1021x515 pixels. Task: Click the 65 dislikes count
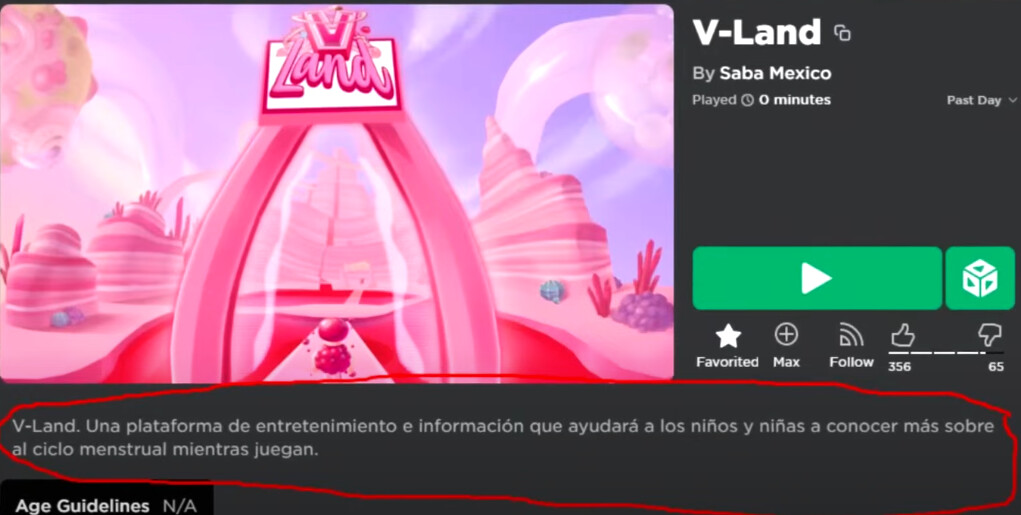(x=996, y=367)
